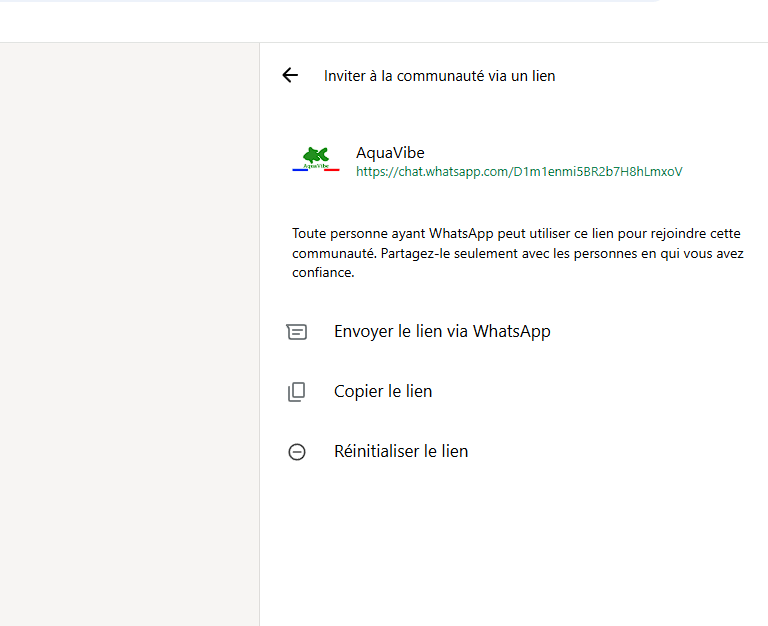768x626 pixels.
Task: Click the red underline of the AquaVibe logo
Action: pos(332,170)
